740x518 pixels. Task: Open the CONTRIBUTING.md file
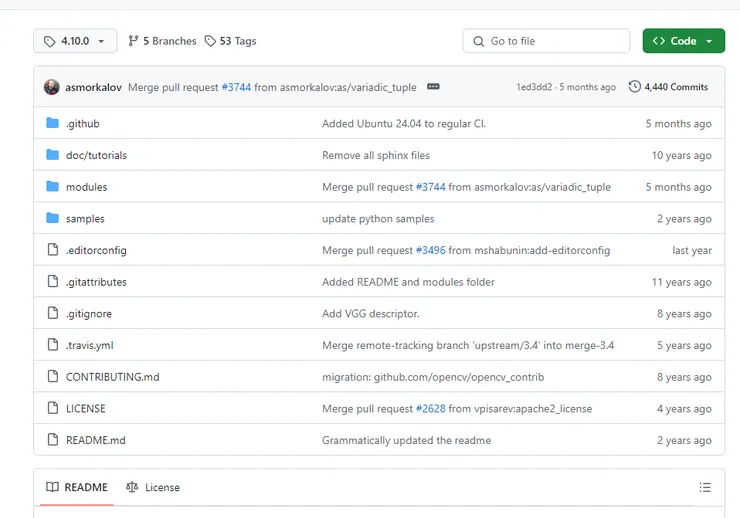tap(112, 378)
